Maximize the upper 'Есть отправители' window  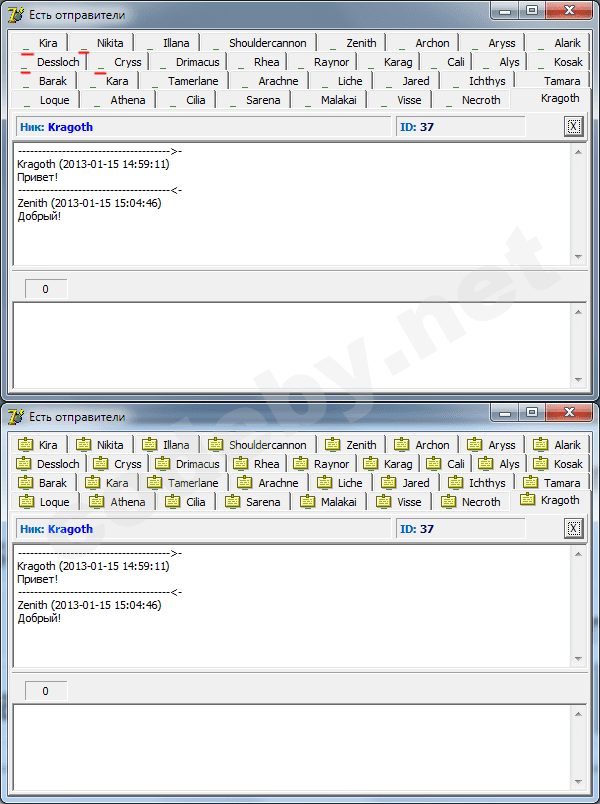(532, 10)
